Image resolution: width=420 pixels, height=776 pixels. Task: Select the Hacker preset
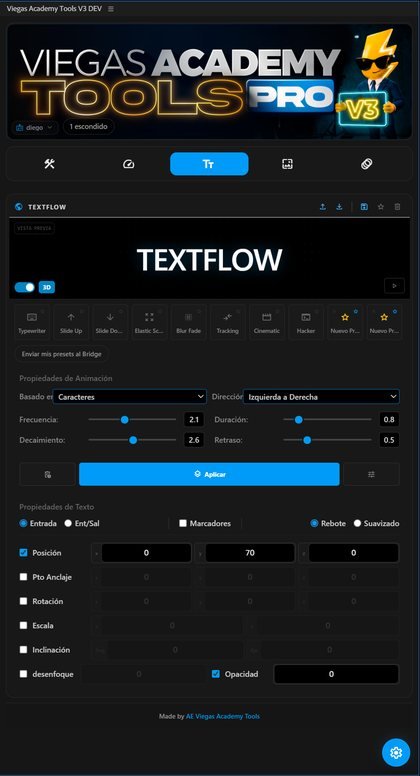(x=306, y=322)
